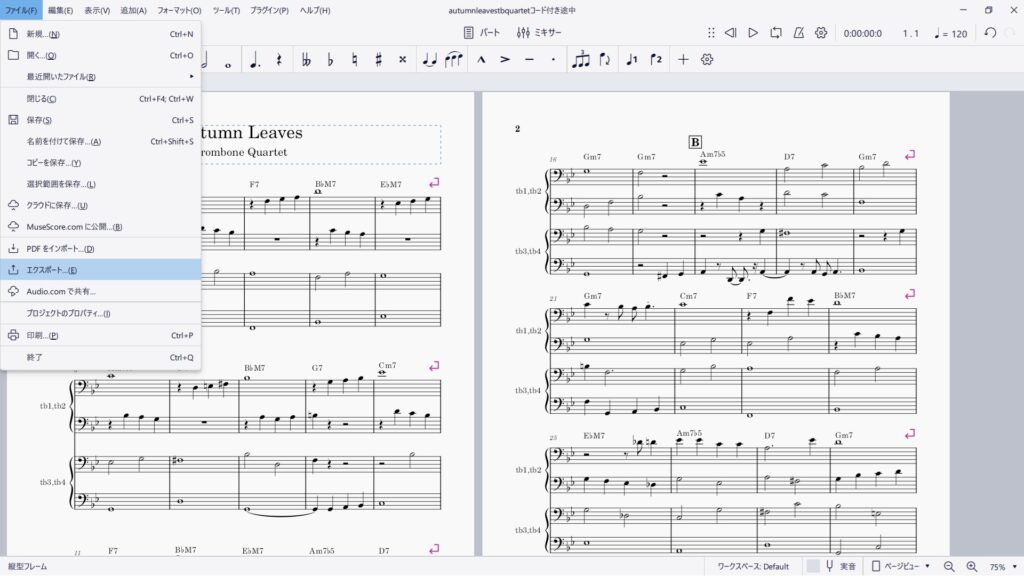
Task: Click the tie note icon
Action: point(430,60)
